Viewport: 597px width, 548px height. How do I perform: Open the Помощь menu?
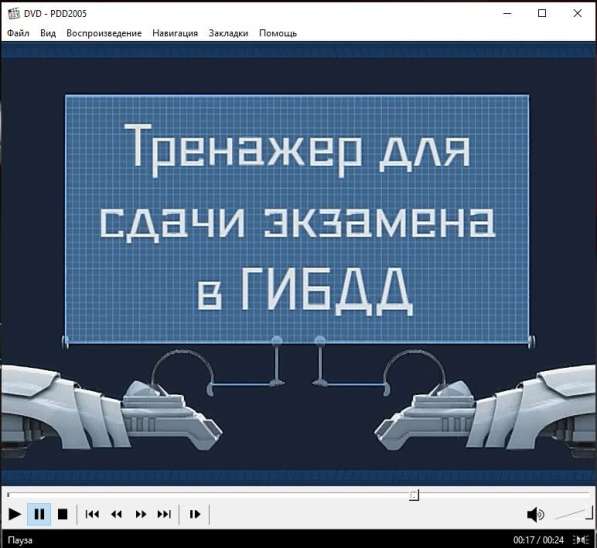point(278,33)
